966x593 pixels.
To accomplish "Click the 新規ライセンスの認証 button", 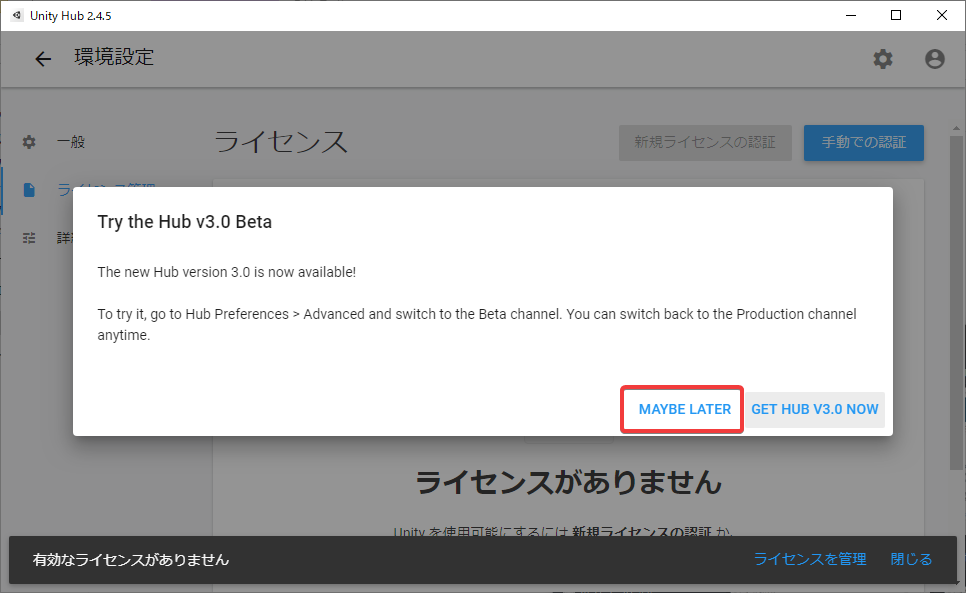I will pyautogui.click(x=705, y=142).
